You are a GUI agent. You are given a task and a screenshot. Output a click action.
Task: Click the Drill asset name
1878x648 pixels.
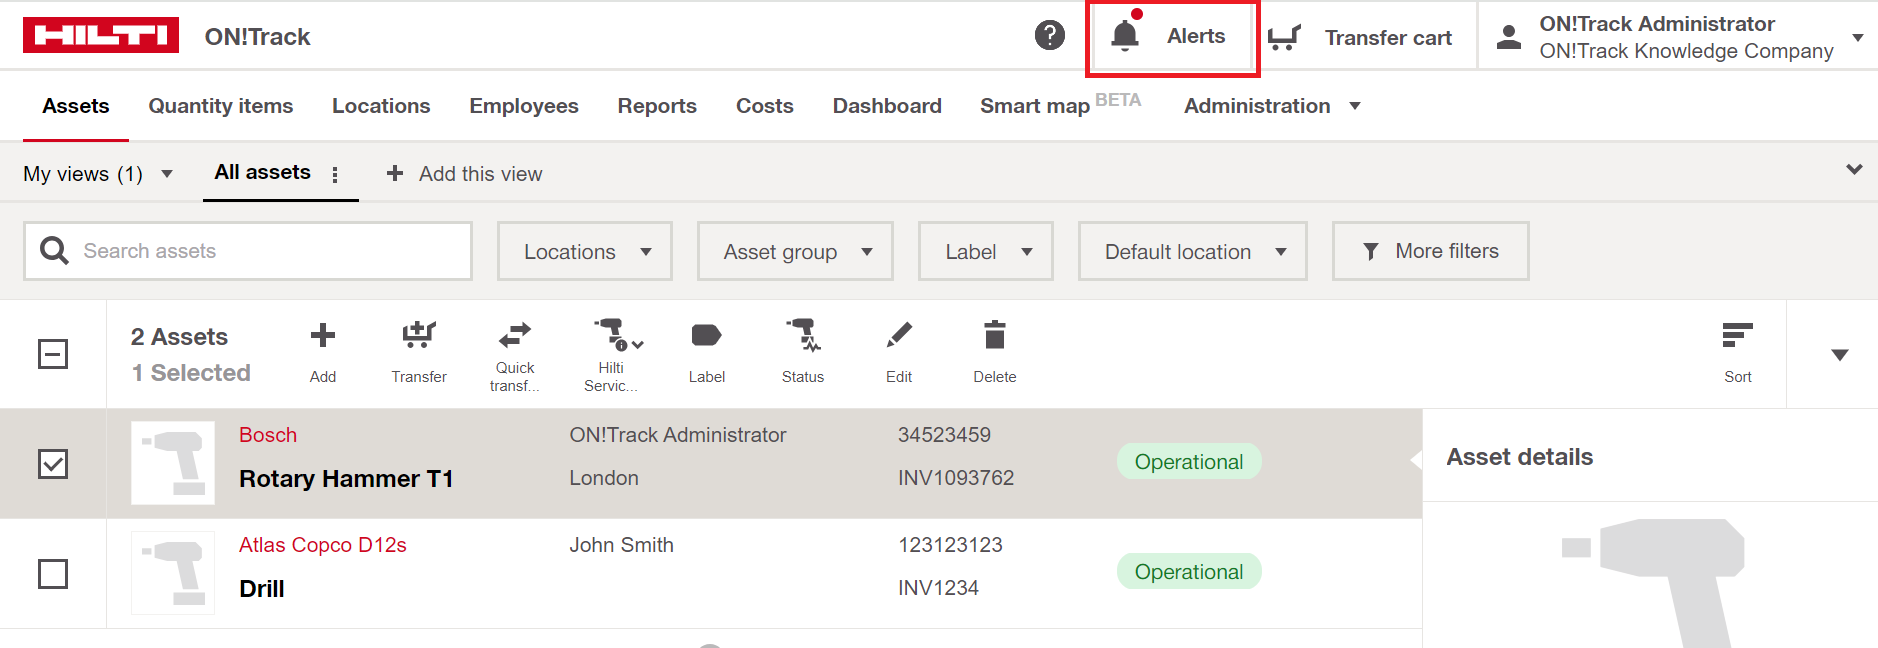(262, 589)
